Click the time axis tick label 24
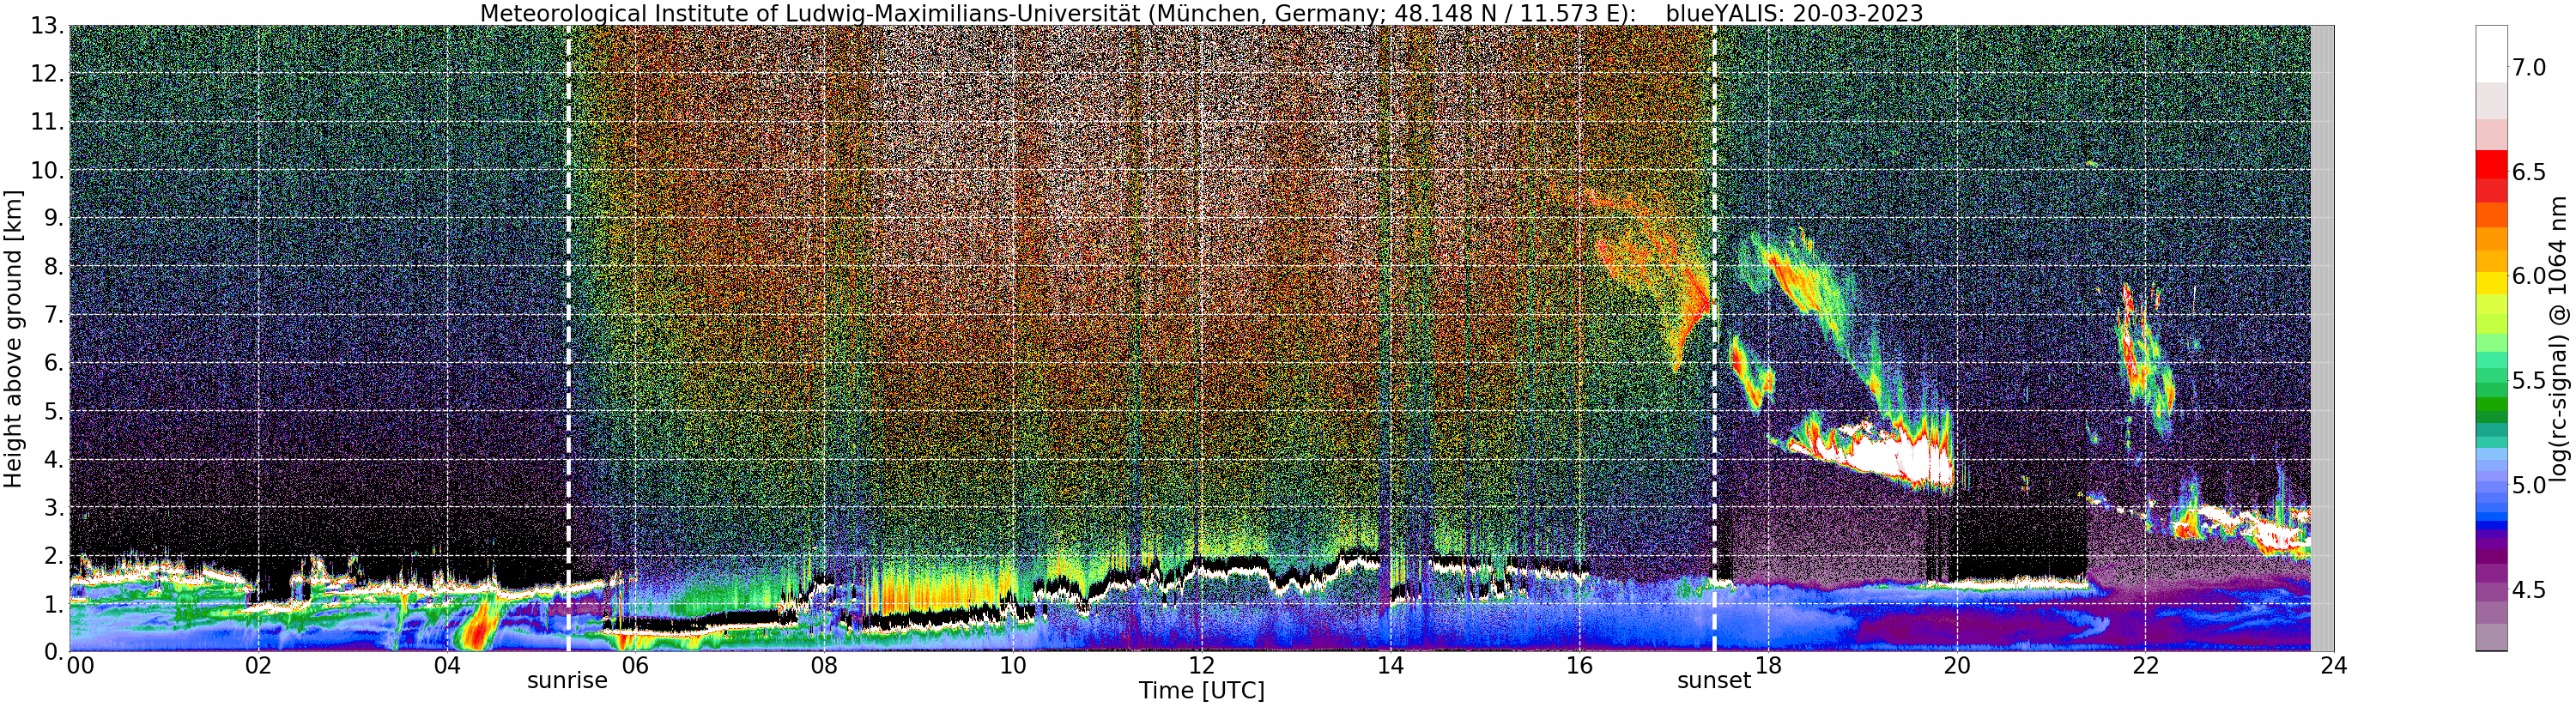2576x707 pixels. (x=2334, y=666)
